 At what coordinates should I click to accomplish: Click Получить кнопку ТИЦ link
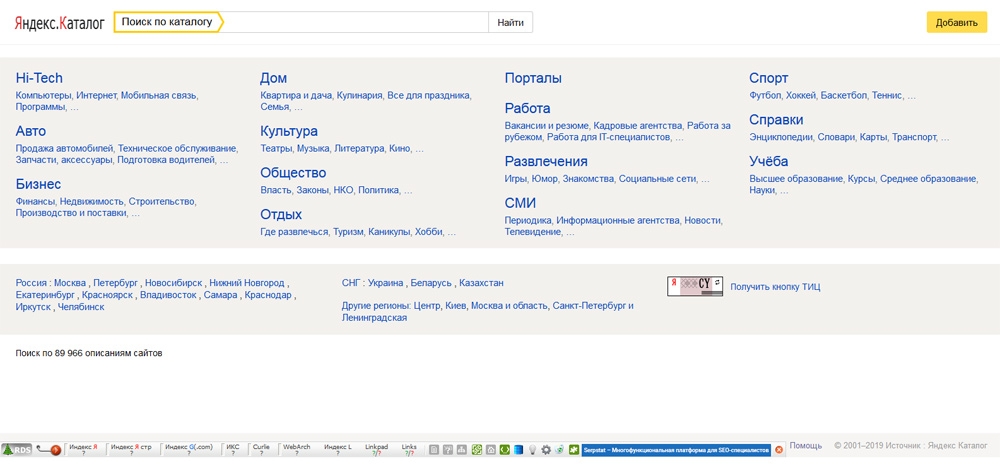click(775, 287)
